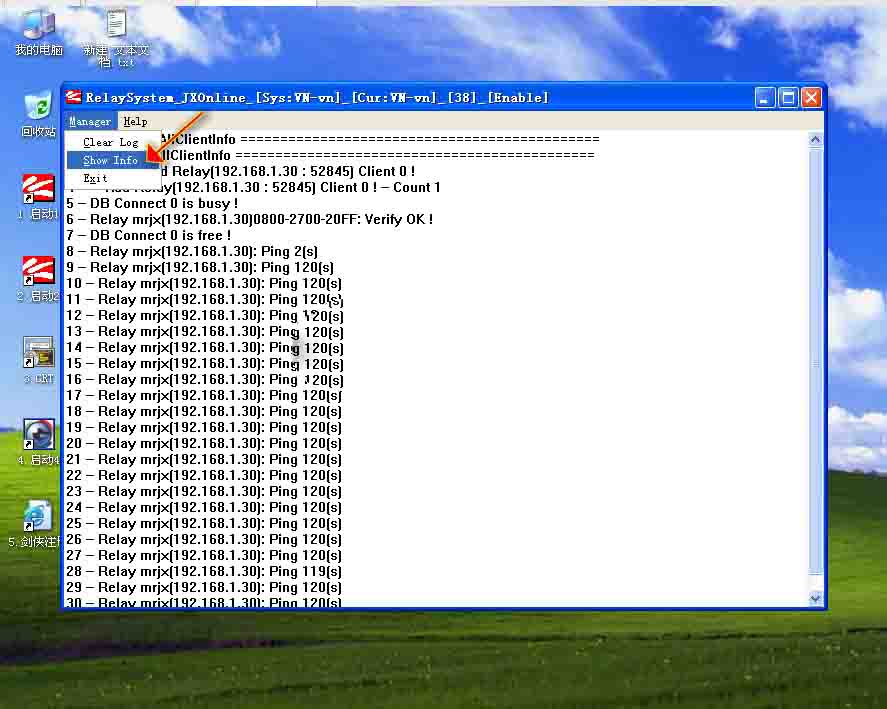Click the RelaySystem title bar app icon
The height and width of the screenshot is (709, 887).
(74, 97)
